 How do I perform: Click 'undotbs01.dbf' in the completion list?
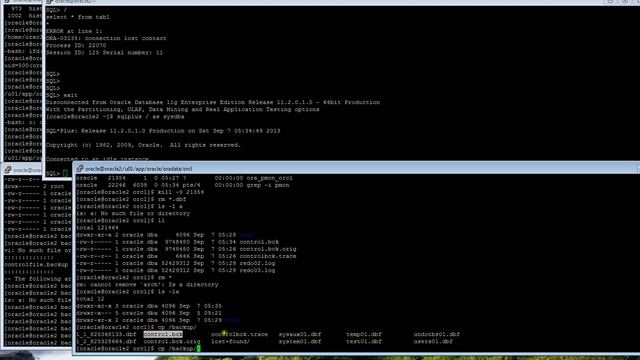(x=436, y=334)
